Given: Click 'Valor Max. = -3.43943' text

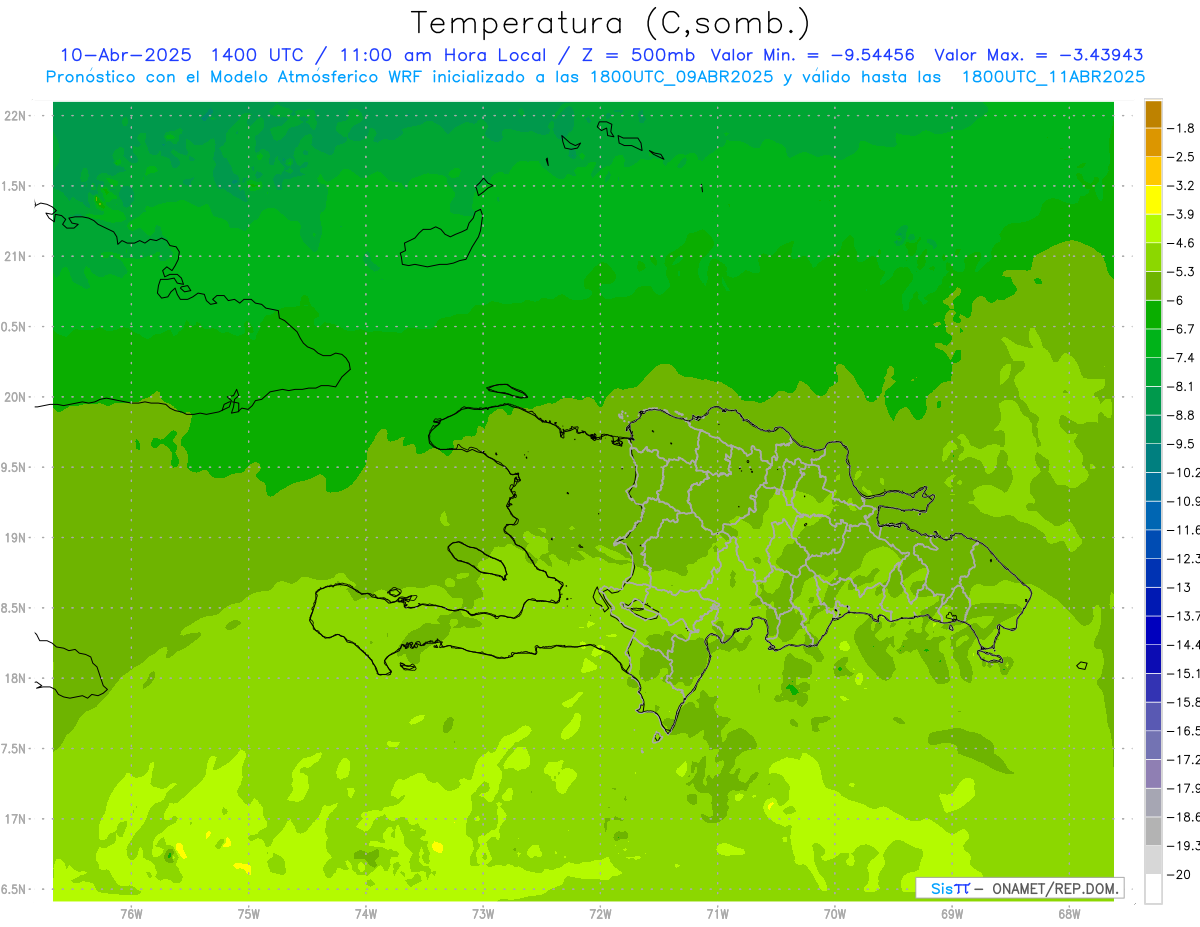Looking at the screenshot, I should coord(1038,55).
